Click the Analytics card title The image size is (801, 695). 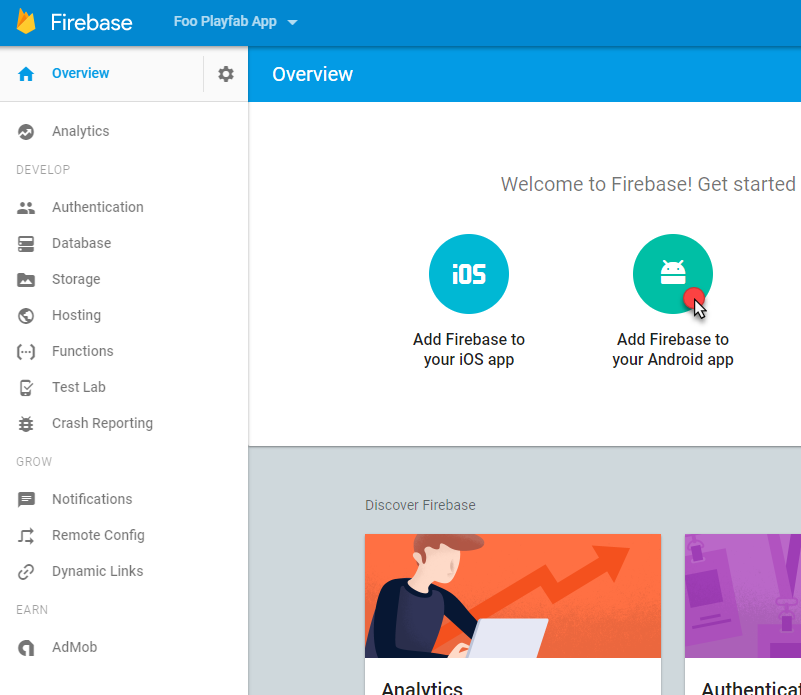coord(422,687)
